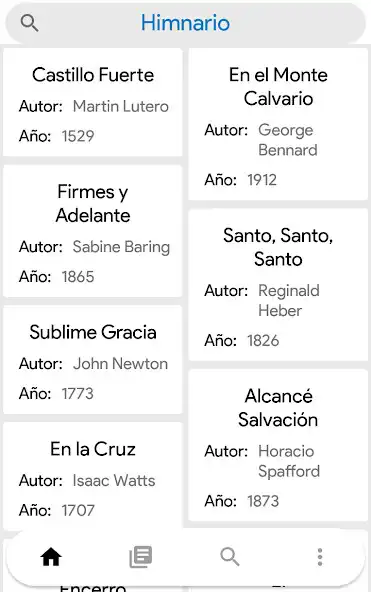Tap author name Sabine Baring
371x592 pixels.
121,247
